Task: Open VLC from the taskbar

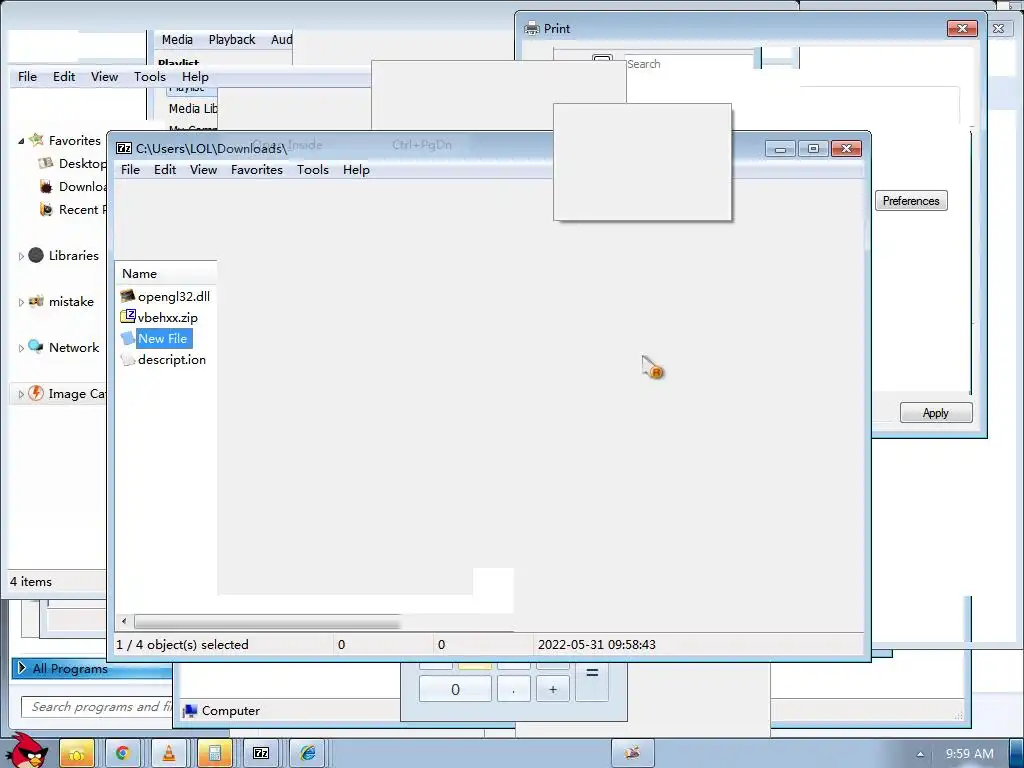Action: (x=168, y=754)
